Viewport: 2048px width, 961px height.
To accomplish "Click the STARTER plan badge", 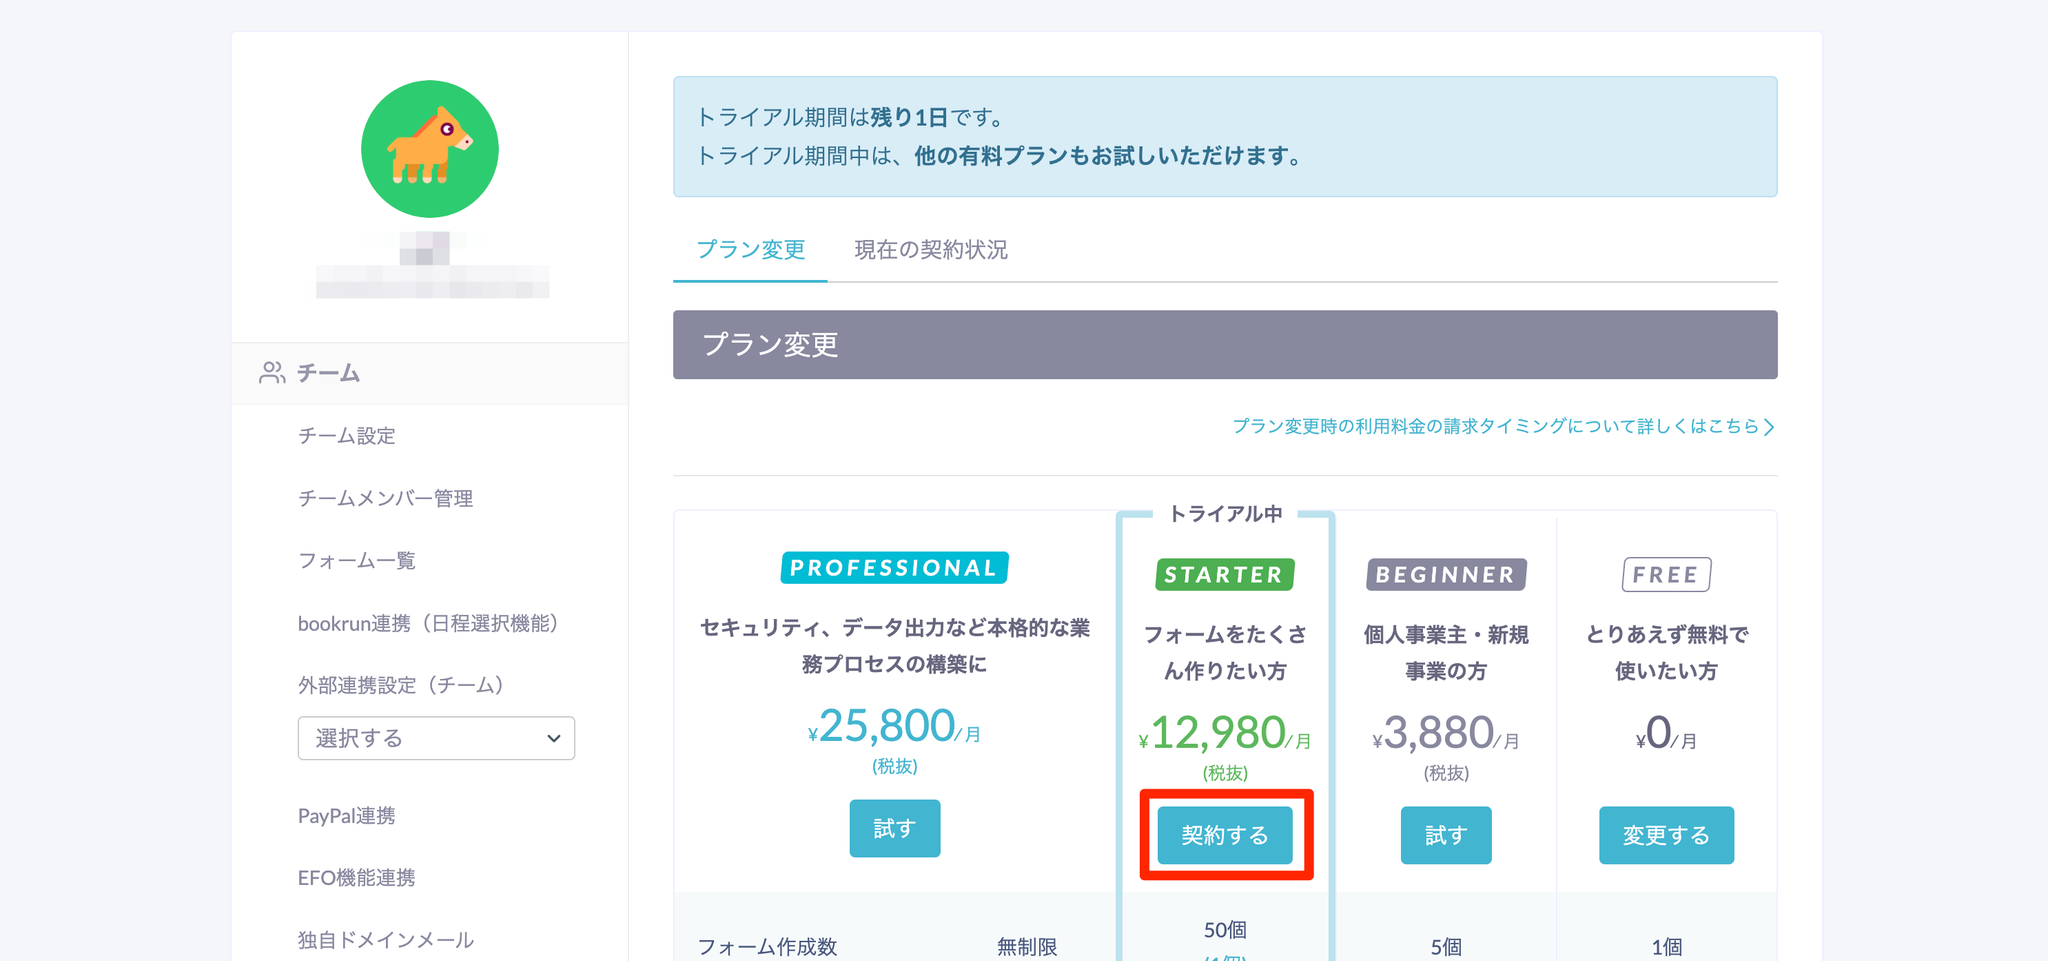I will pyautogui.click(x=1224, y=575).
